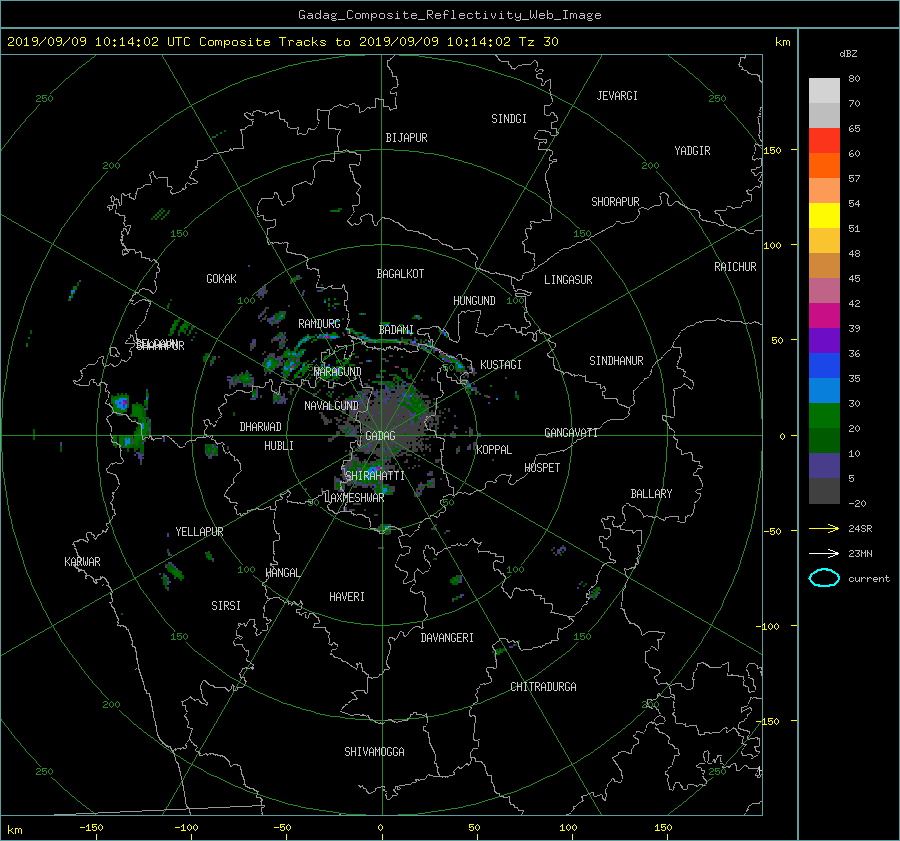Click the HUBLI city label

pos(278,445)
